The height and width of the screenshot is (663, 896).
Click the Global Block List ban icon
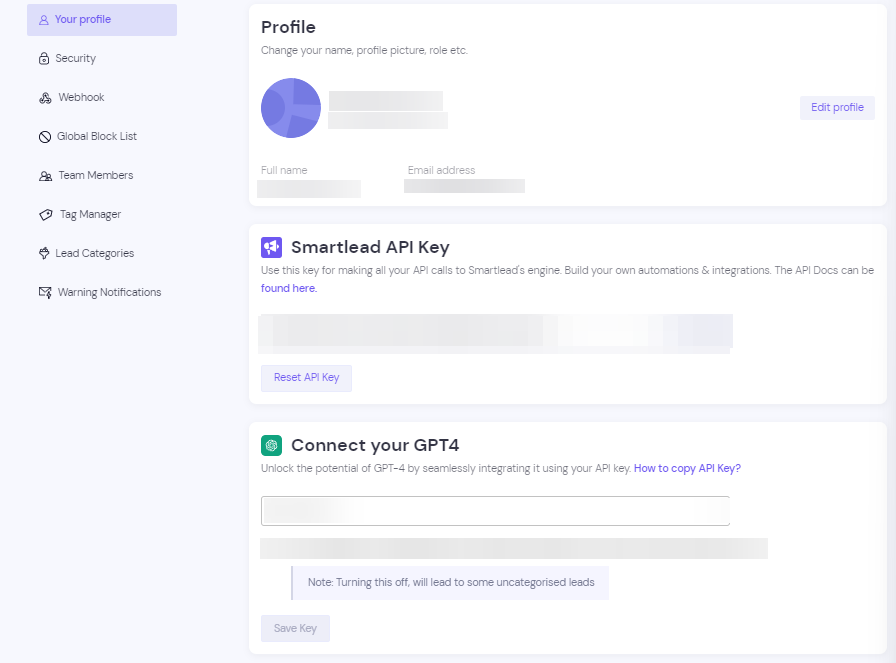[x=45, y=137]
